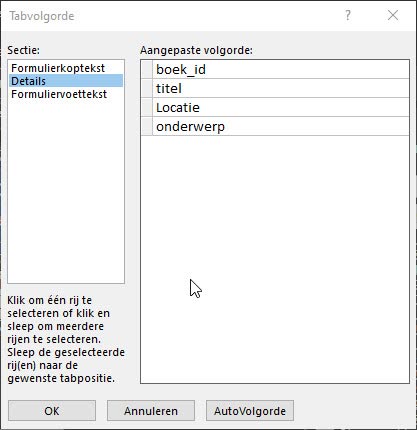Click the Aangepaste volgorde label
The height and width of the screenshot is (430, 417).
tap(196, 50)
